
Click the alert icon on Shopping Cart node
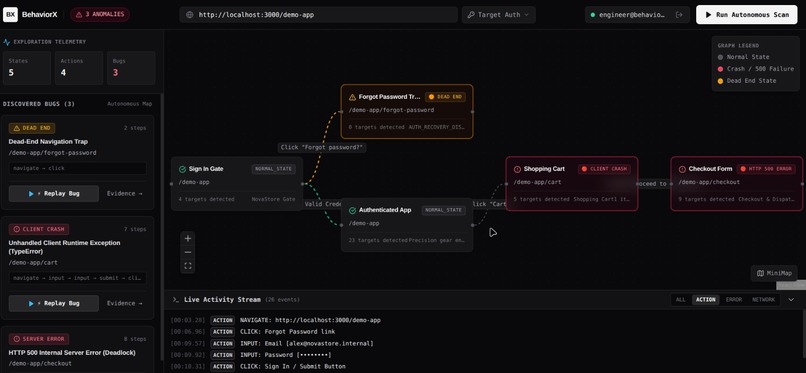pos(517,169)
